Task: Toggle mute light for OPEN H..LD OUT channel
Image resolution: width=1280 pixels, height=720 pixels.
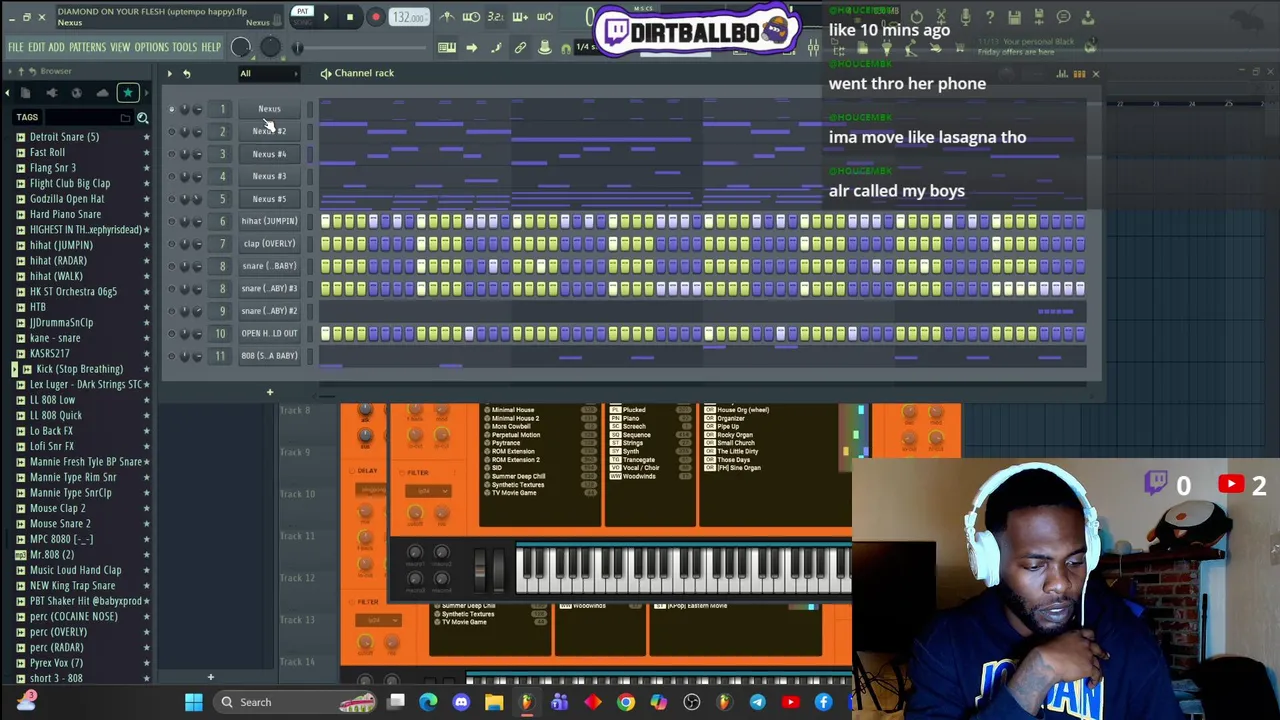Action: (171, 333)
